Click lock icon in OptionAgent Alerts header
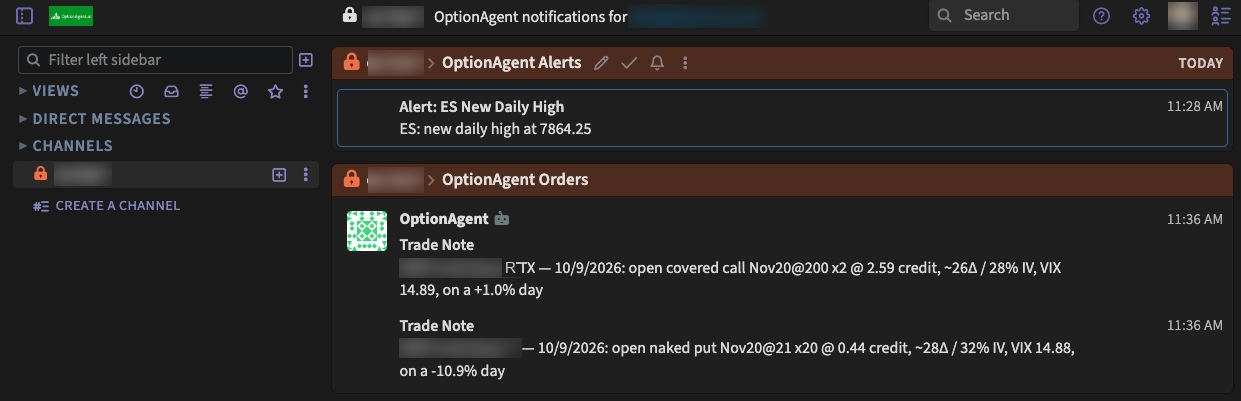Image resolution: width=1241 pixels, height=401 pixels. coord(351,62)
